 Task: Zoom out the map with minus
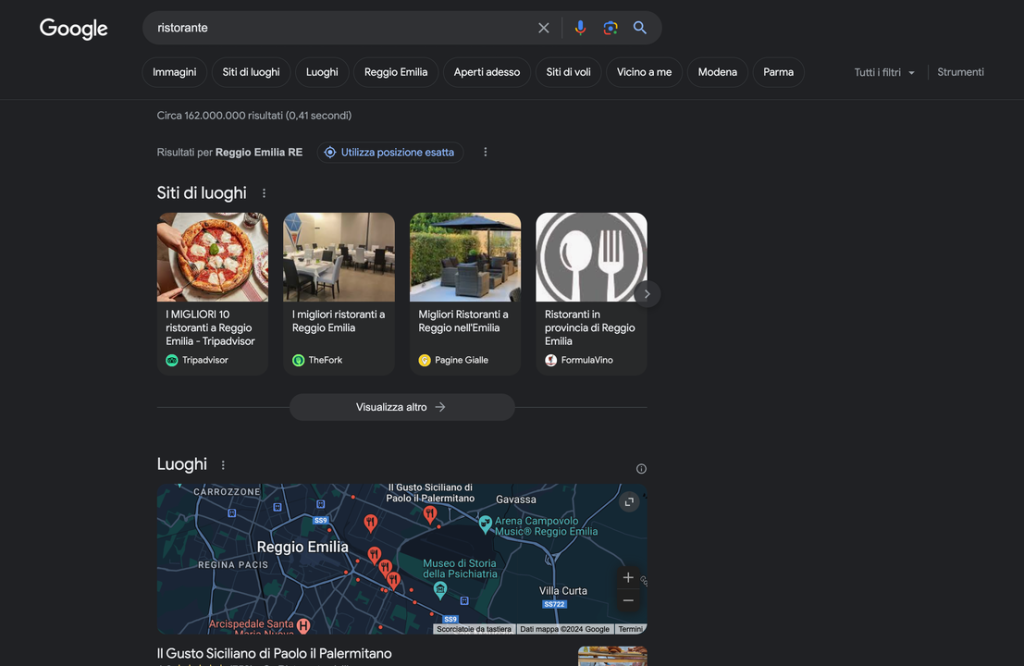click(628, 601)
